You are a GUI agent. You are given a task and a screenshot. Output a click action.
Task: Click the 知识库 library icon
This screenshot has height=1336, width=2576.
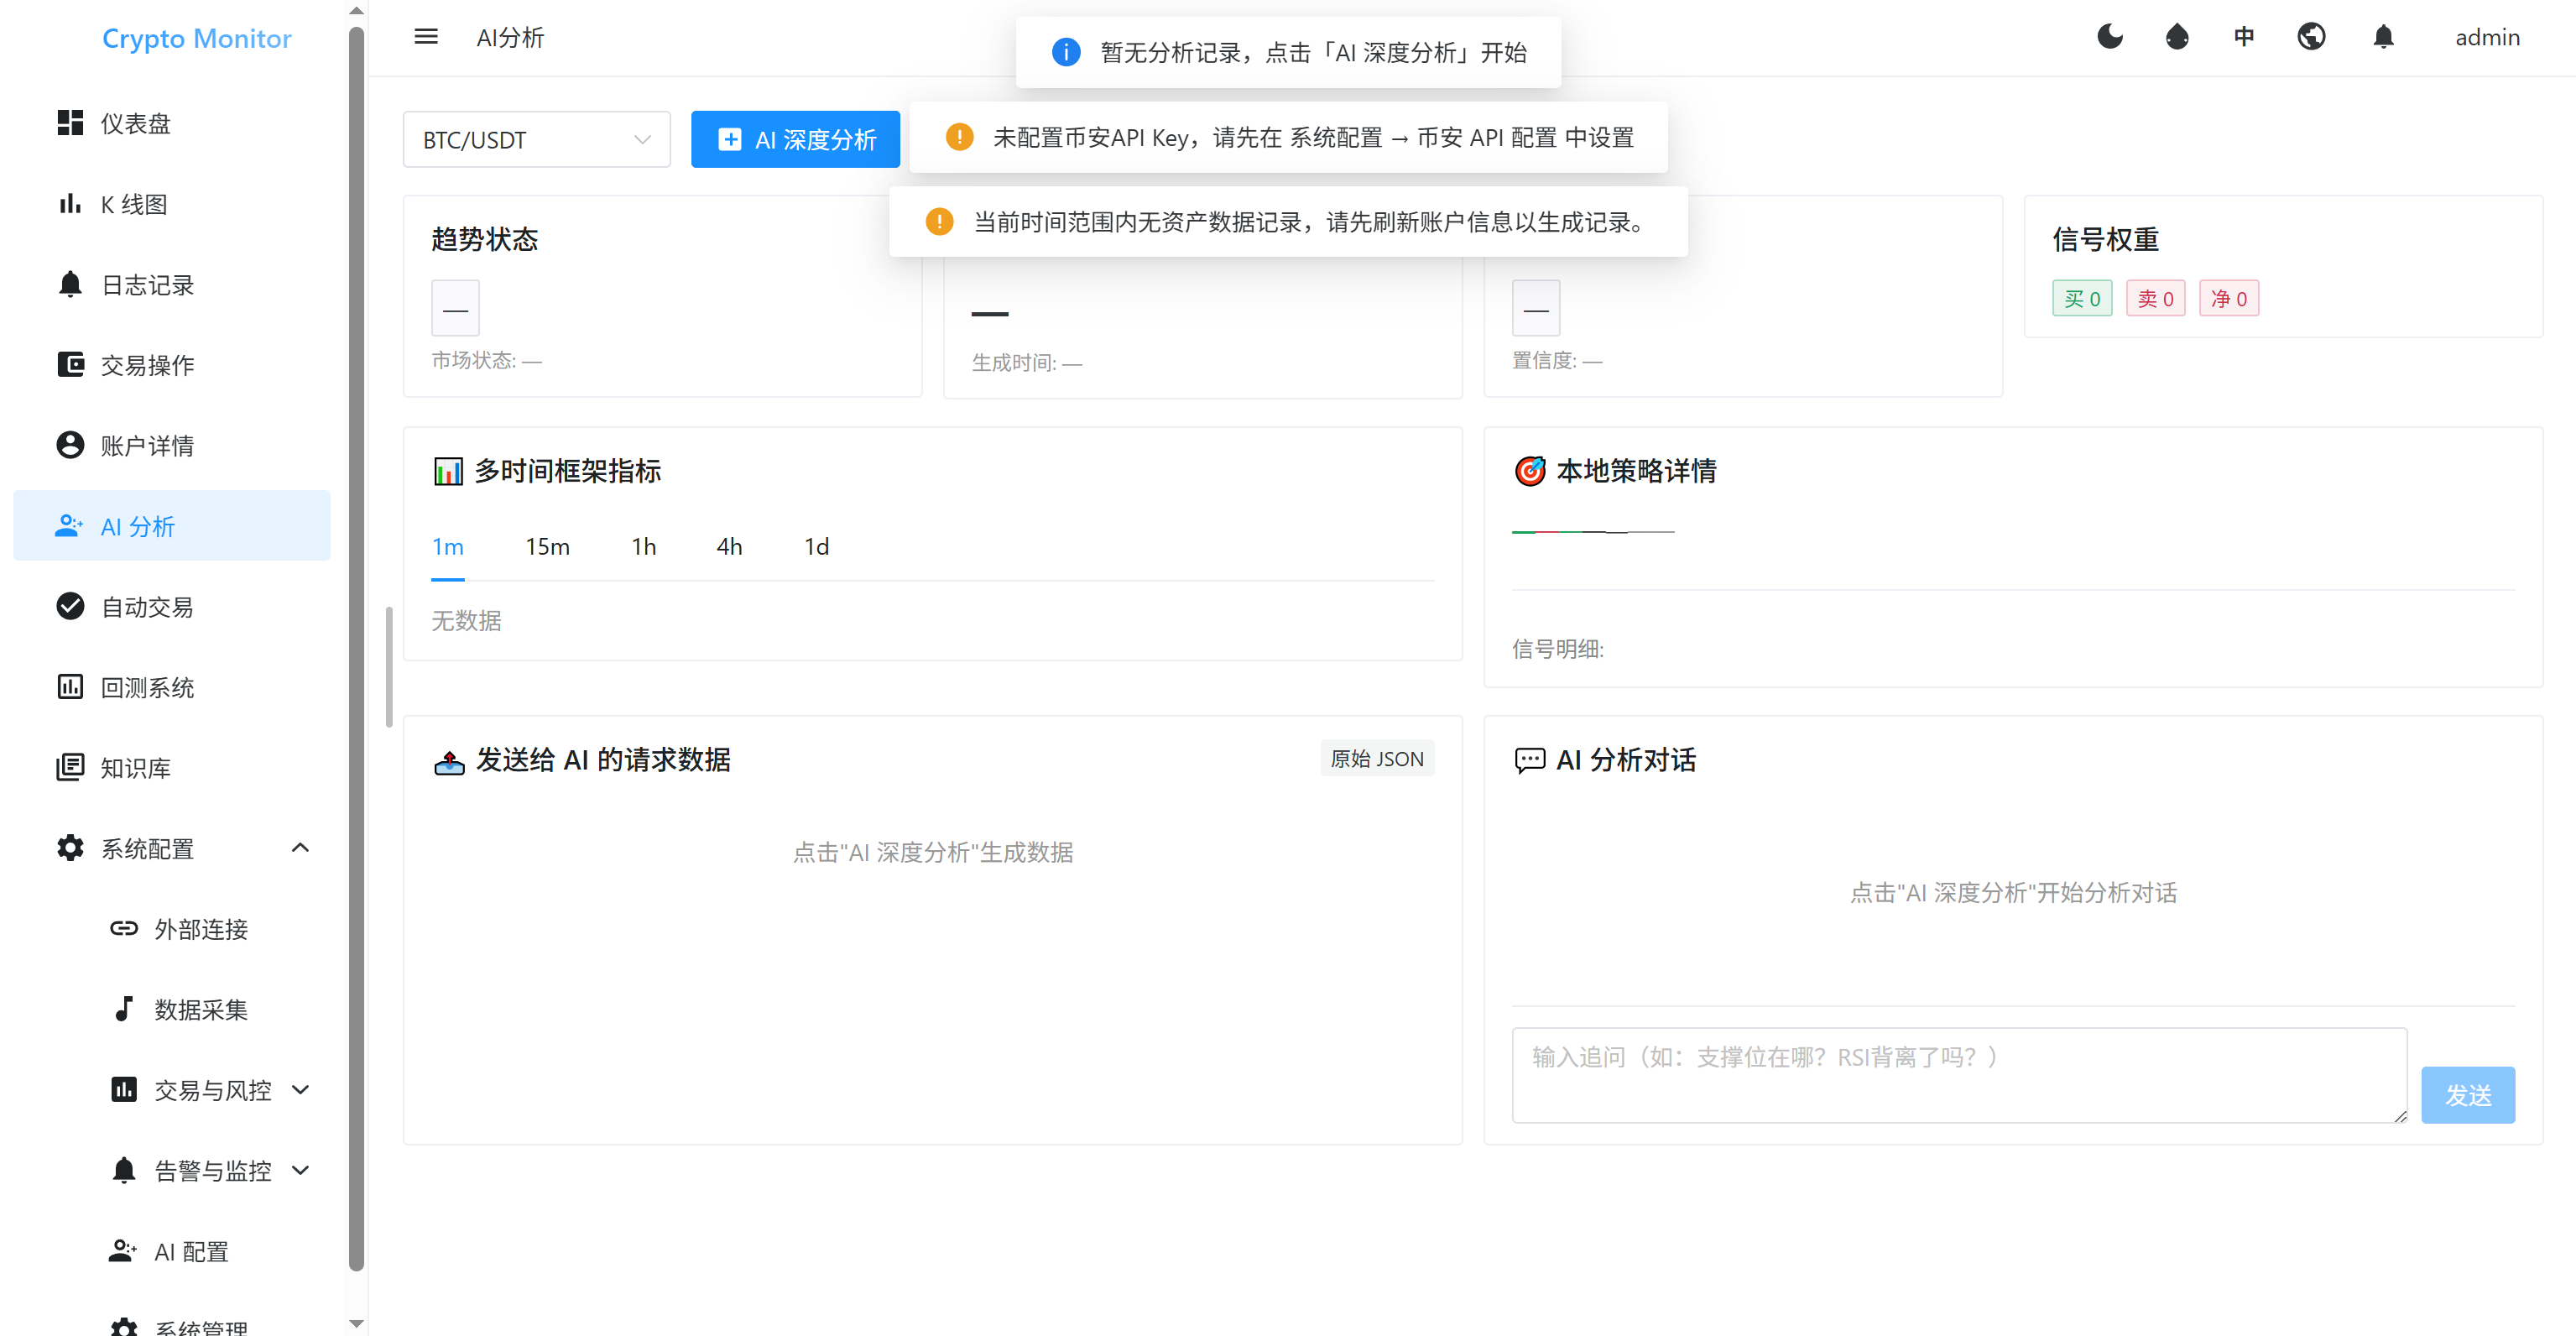[70, 767]
